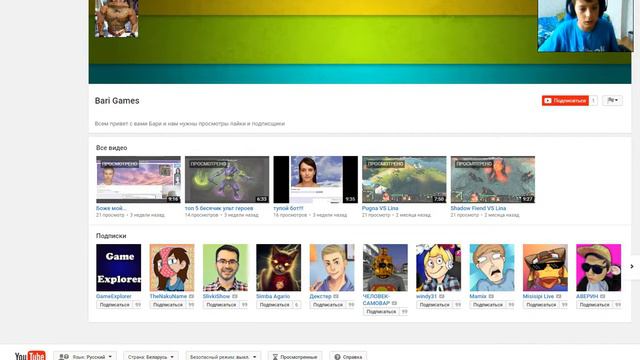This screenshot has width=640, height=360.
Task: Open ЧЕЛОВЕК-САМОВАР channel avatar
Action: click(385, 268)
